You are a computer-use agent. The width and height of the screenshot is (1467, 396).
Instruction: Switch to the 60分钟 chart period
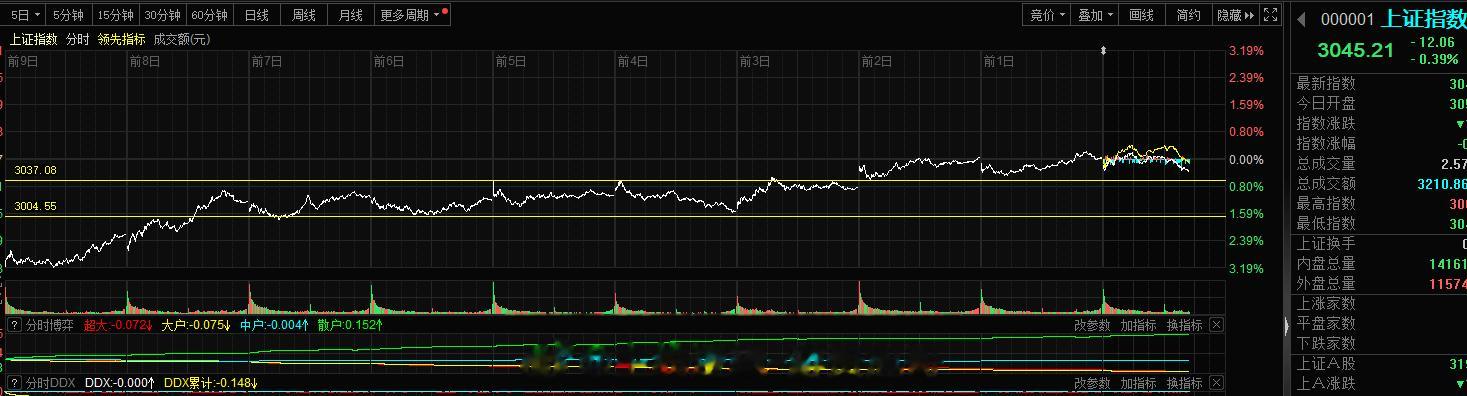[209, 15]
